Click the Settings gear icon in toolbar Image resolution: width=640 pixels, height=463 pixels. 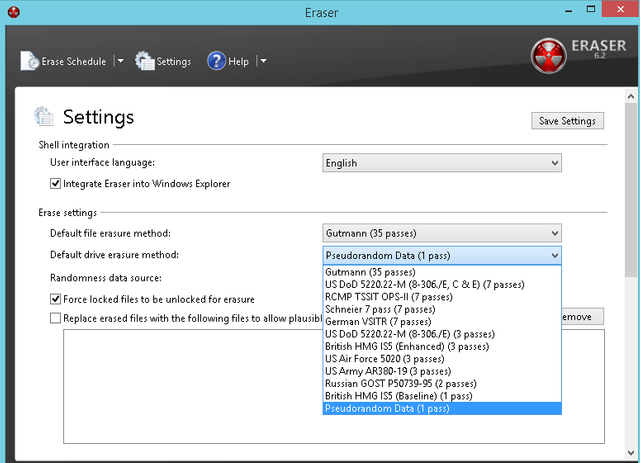144,61
